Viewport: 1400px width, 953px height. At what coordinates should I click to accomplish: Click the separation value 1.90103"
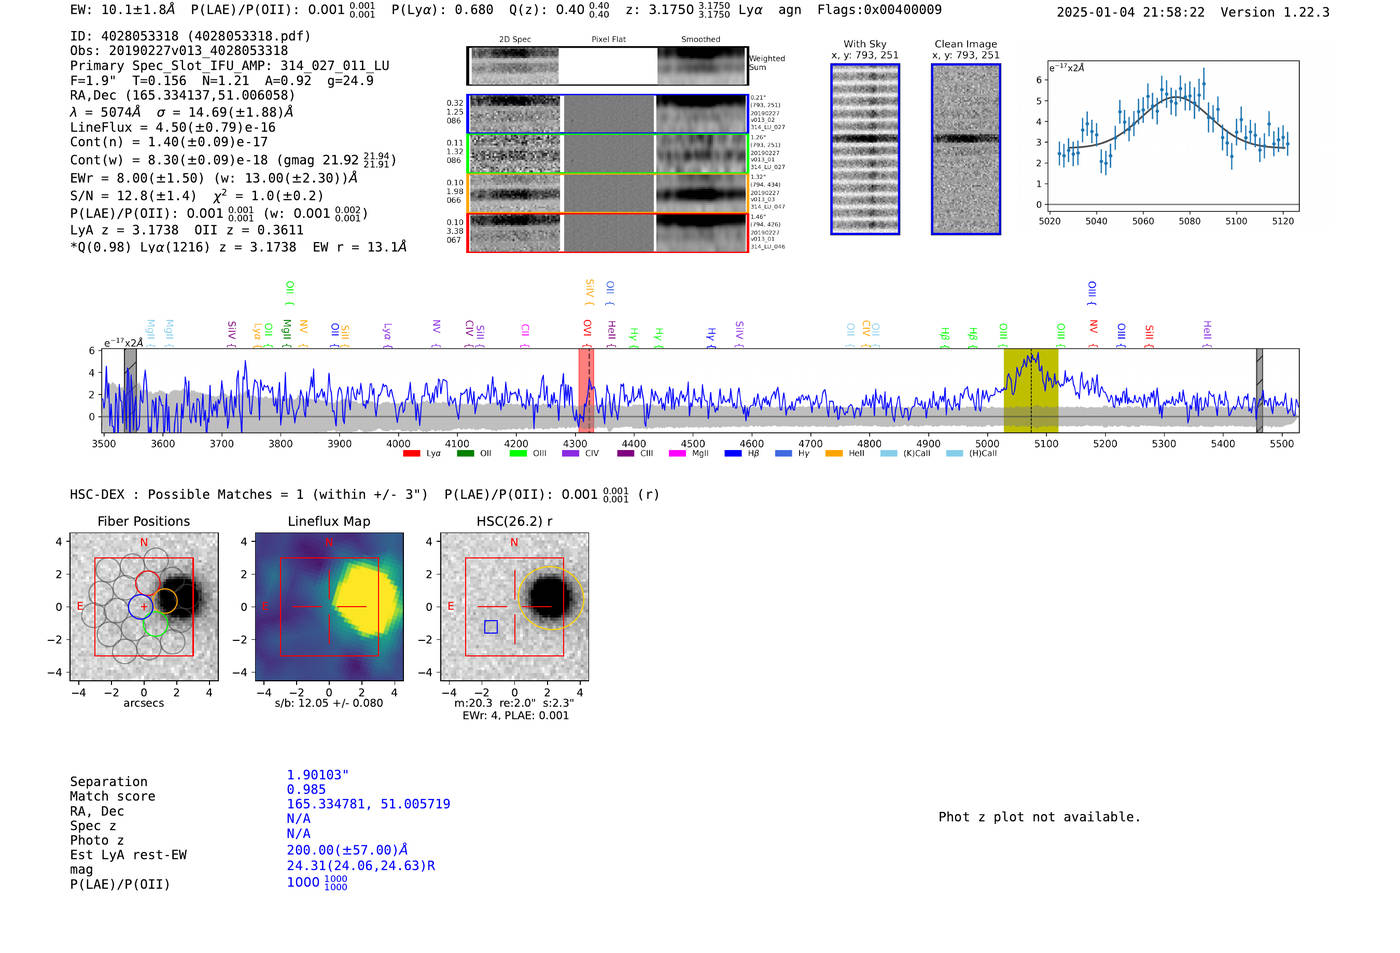(318, 775)
